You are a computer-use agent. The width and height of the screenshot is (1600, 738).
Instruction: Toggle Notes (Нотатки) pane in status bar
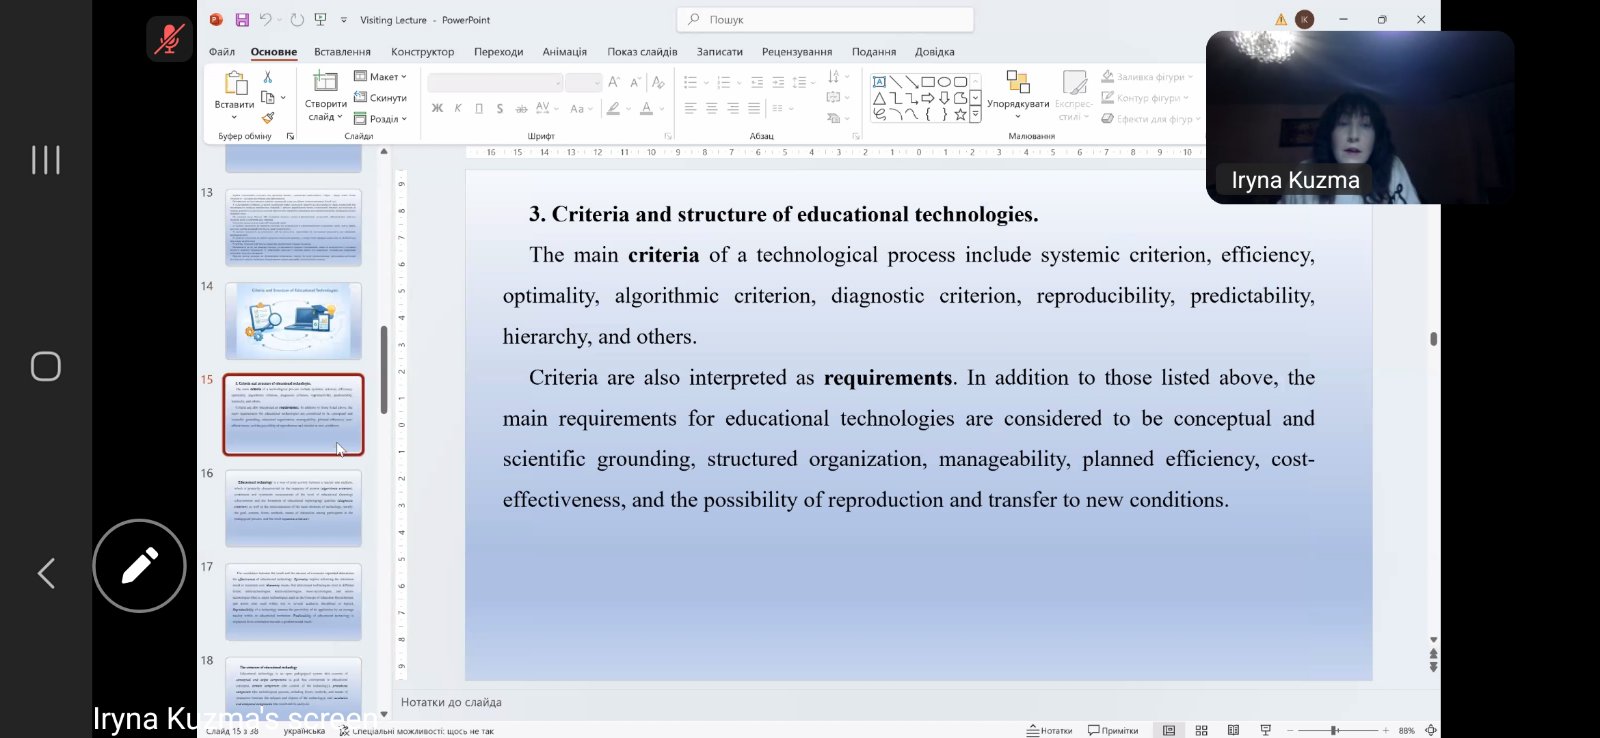click(x=1049, y=730)
